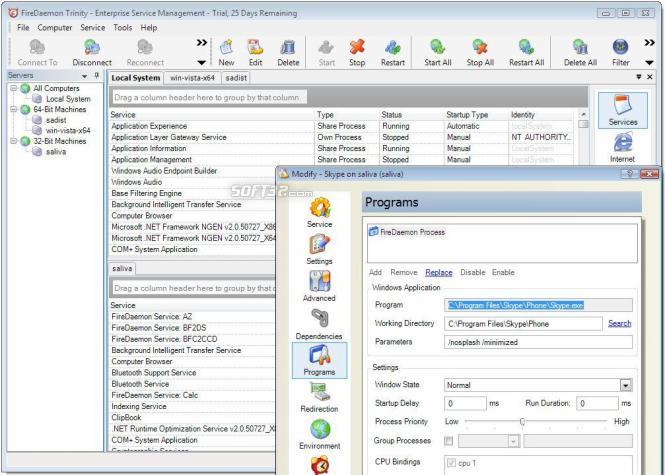Pin the Servers panel

click(x=97, y=75)
